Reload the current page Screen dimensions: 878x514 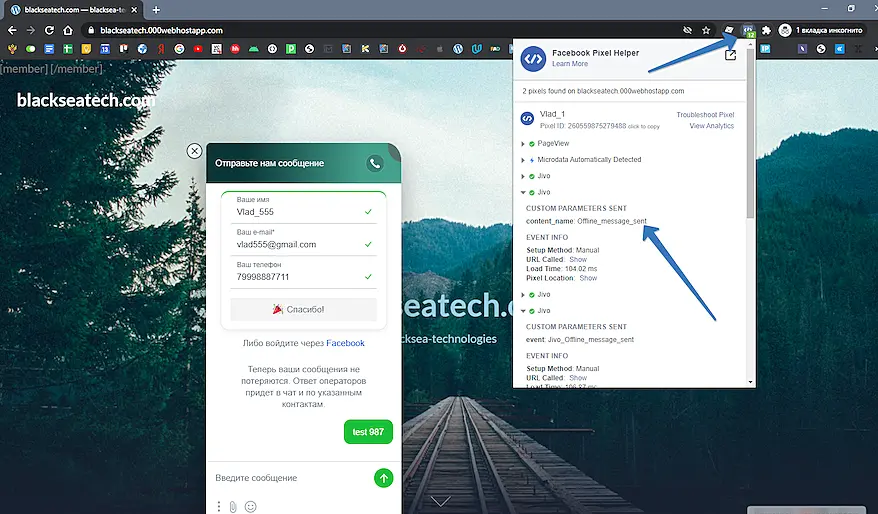point(49,30)
